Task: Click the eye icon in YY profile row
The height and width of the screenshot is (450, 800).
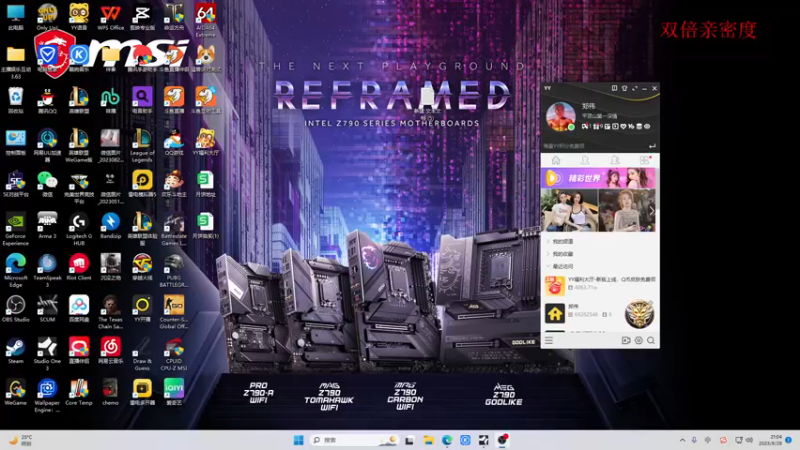Action: (647, 127)
